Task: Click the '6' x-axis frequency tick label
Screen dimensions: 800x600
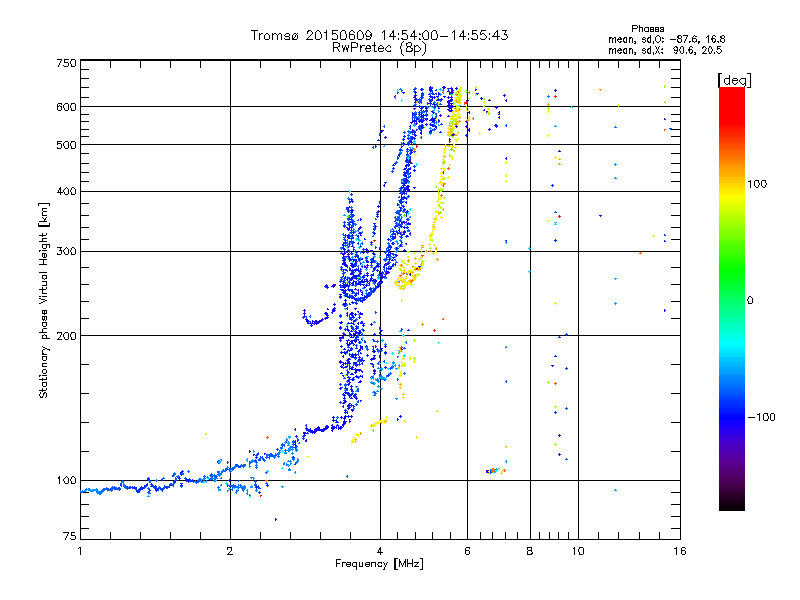Action: click(467, 551)
